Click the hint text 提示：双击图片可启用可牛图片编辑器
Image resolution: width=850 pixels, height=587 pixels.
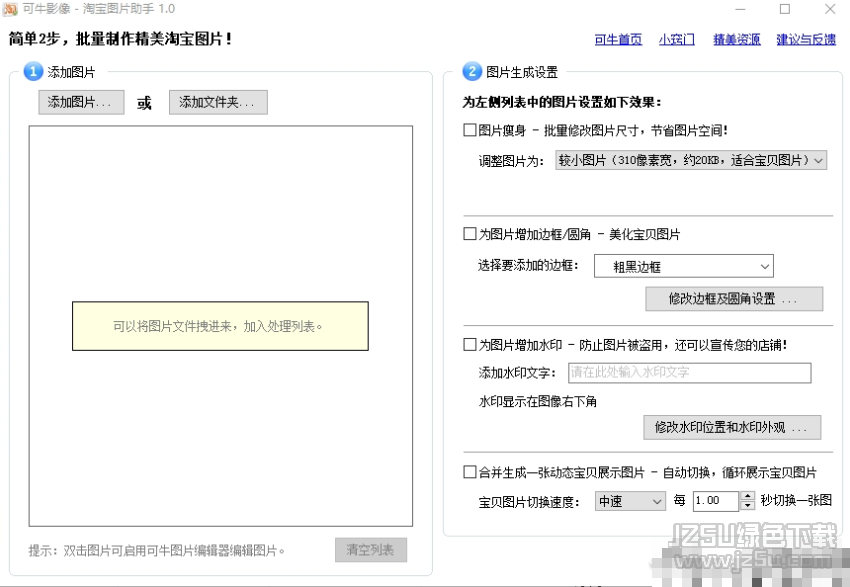[157, 551]
